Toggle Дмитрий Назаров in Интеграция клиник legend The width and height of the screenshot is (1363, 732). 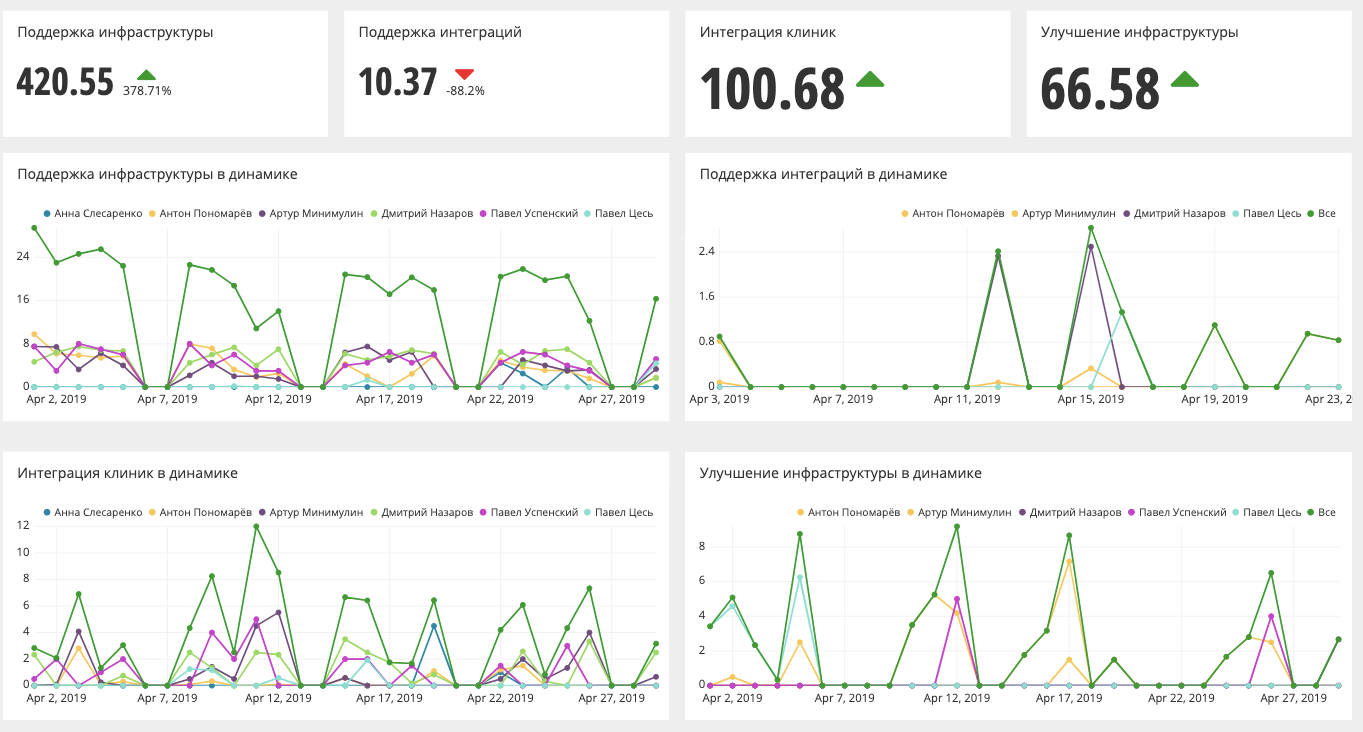(420, 512)
